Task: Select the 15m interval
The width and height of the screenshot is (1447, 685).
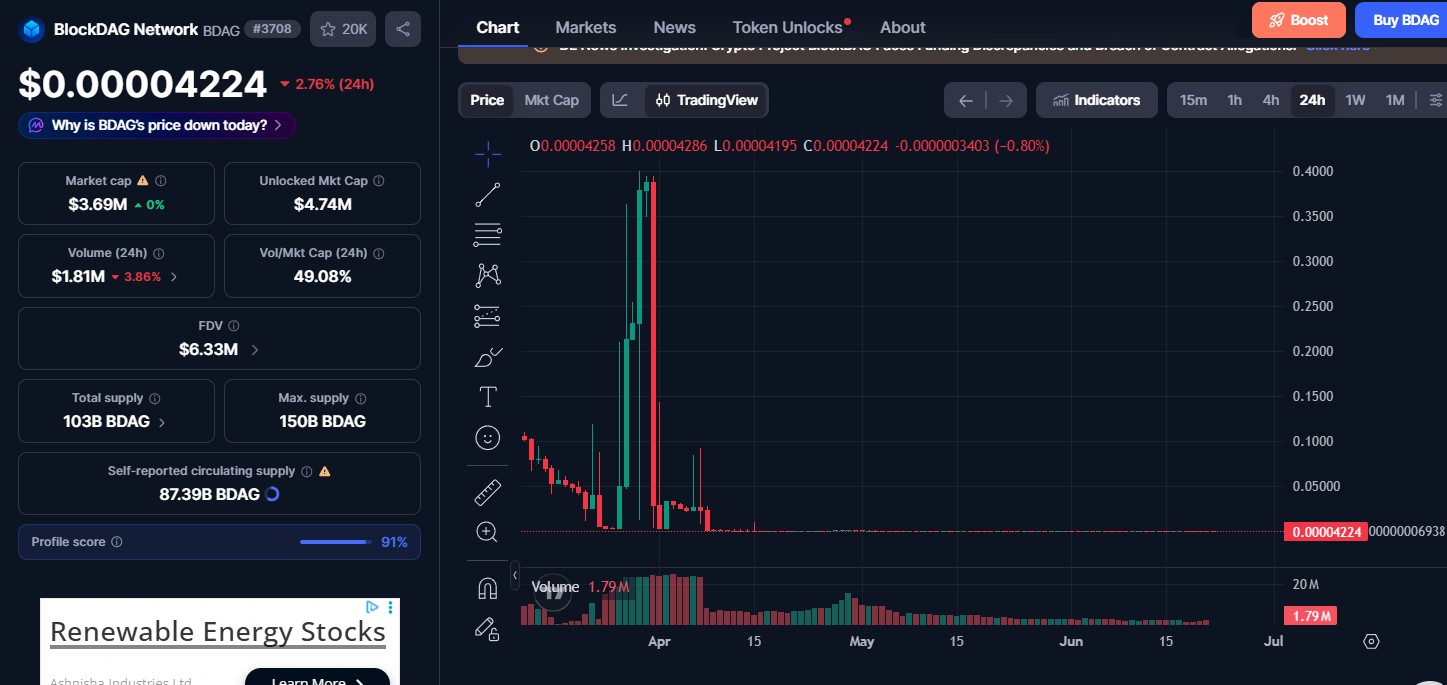Action: 1193,100
